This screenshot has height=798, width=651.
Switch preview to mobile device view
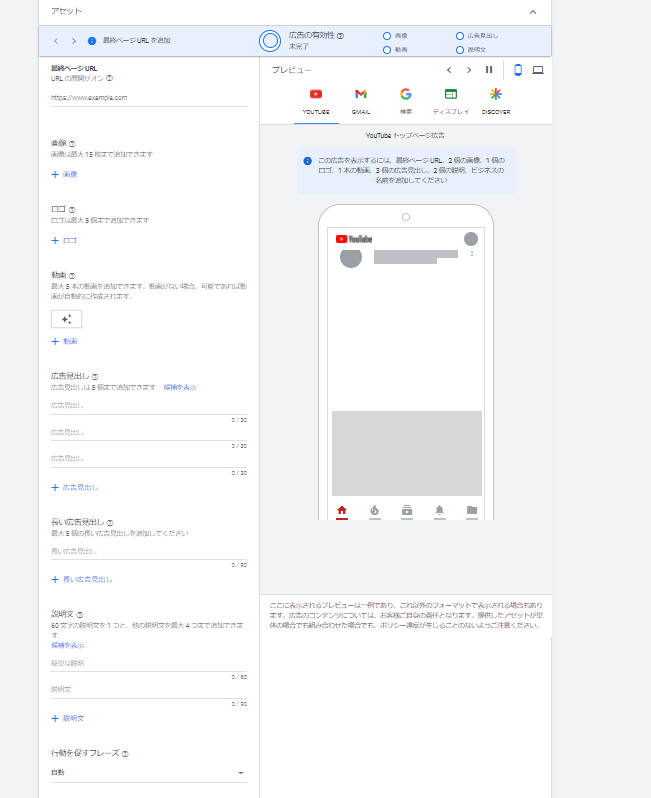coord(518,70)
